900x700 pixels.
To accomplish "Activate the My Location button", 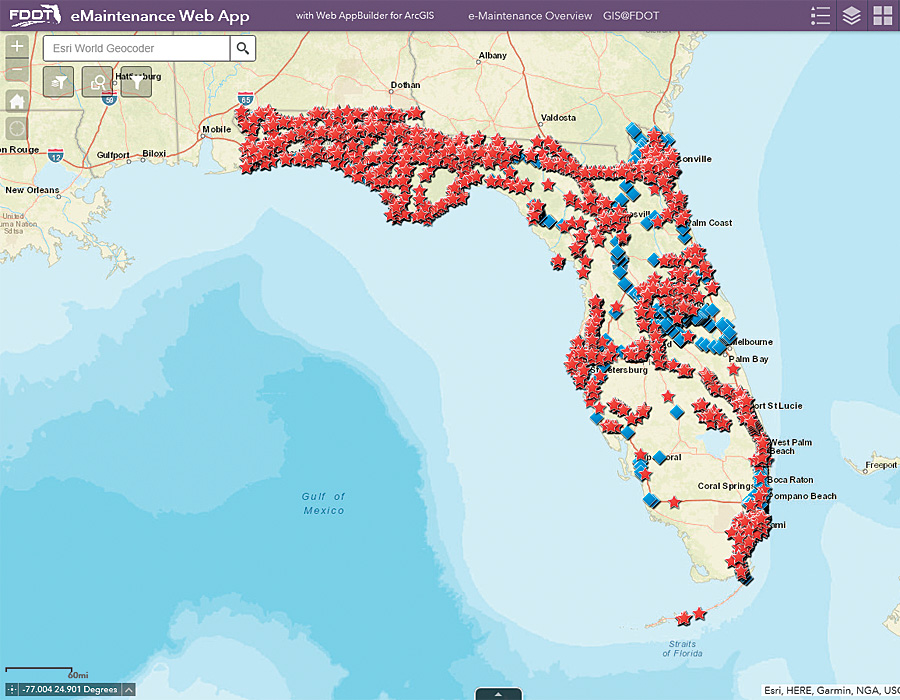I will pyautogui.click(x=17, y=128).
